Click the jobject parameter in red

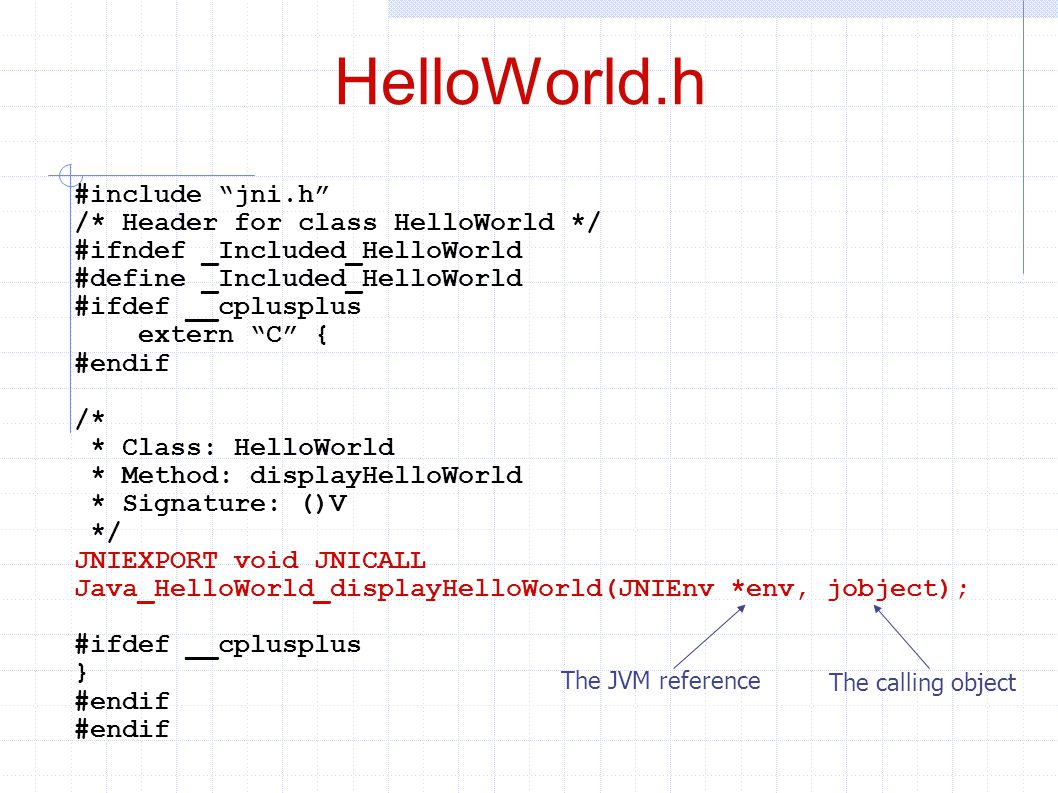881,589
